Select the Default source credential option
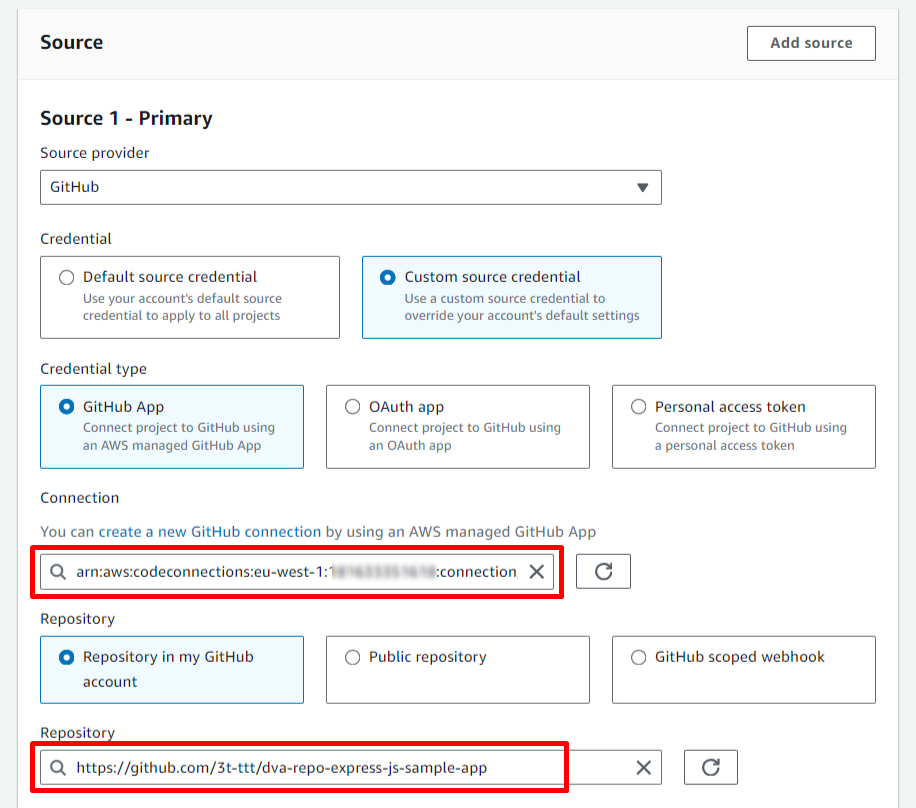 pyautogui.click(x=190, y=297)
